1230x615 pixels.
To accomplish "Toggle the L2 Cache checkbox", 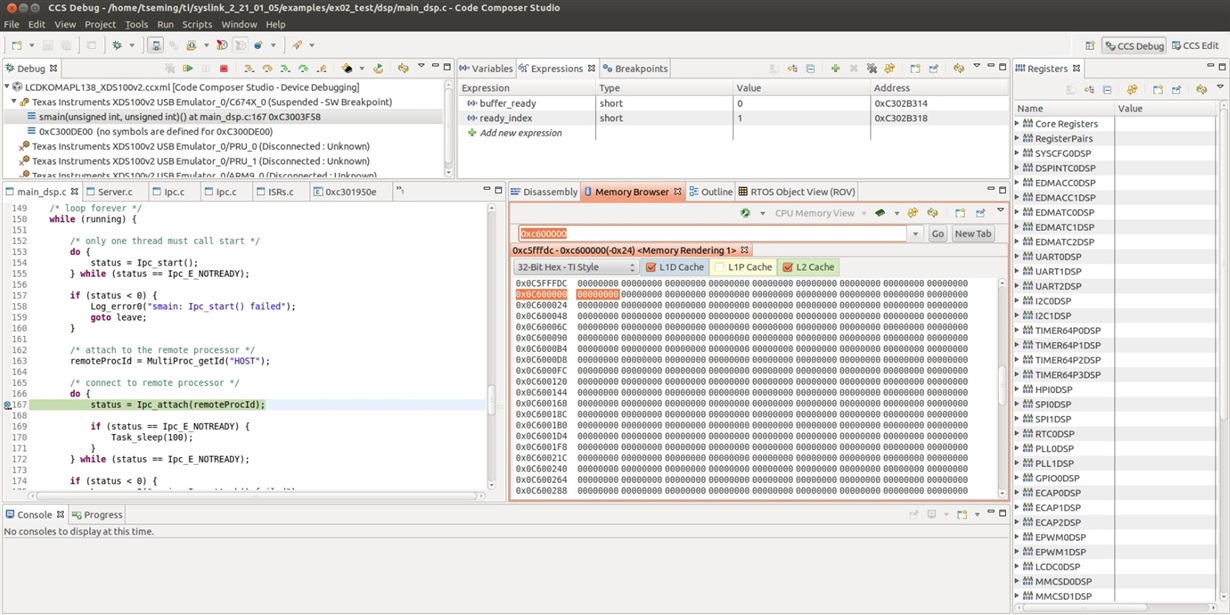I will (788, 268).
